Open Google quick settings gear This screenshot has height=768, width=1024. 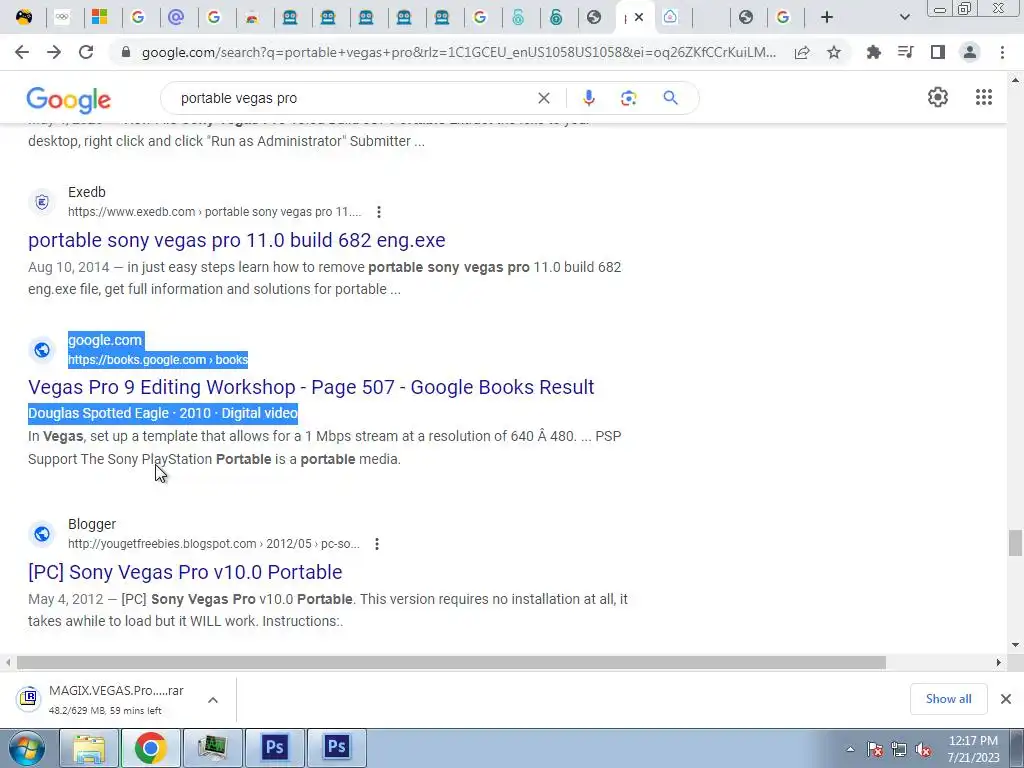point(938,97)
